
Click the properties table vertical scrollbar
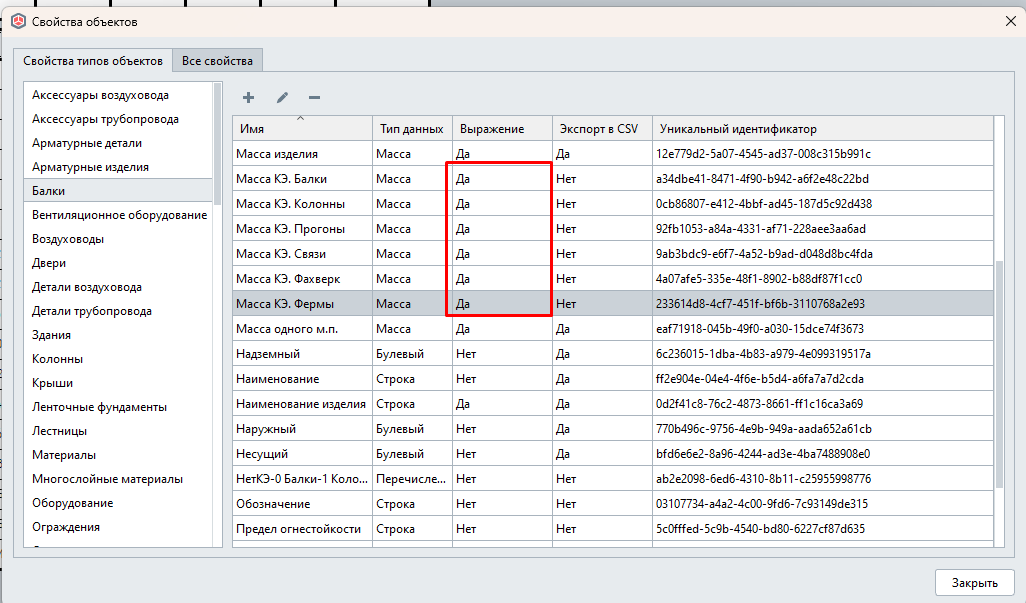tap(999, 373)
